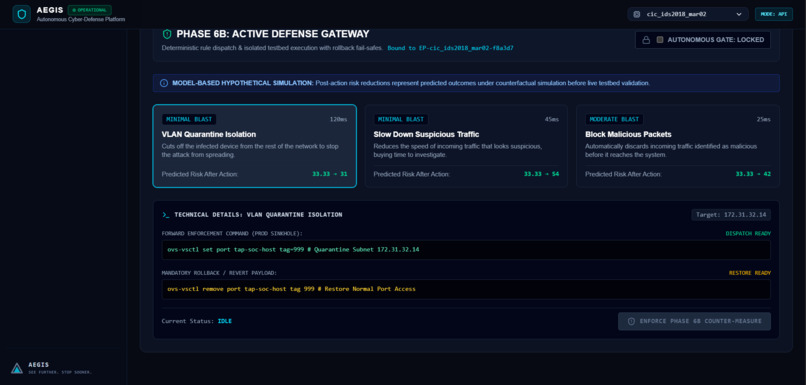Screen dimensions: 806x385
Task: Click the info icon in simulation banner
Action: click(164, 83)
